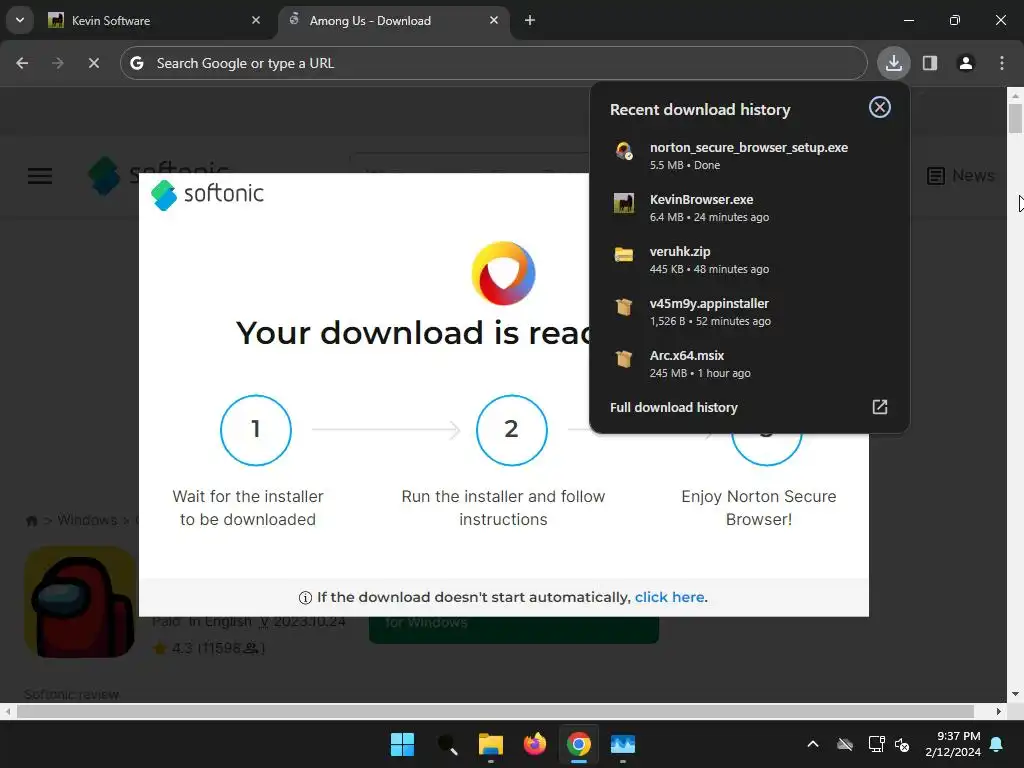This screenshot has width=1024, height=768.
Task: Click the external link icon for full history
Action: click(880, 407)
